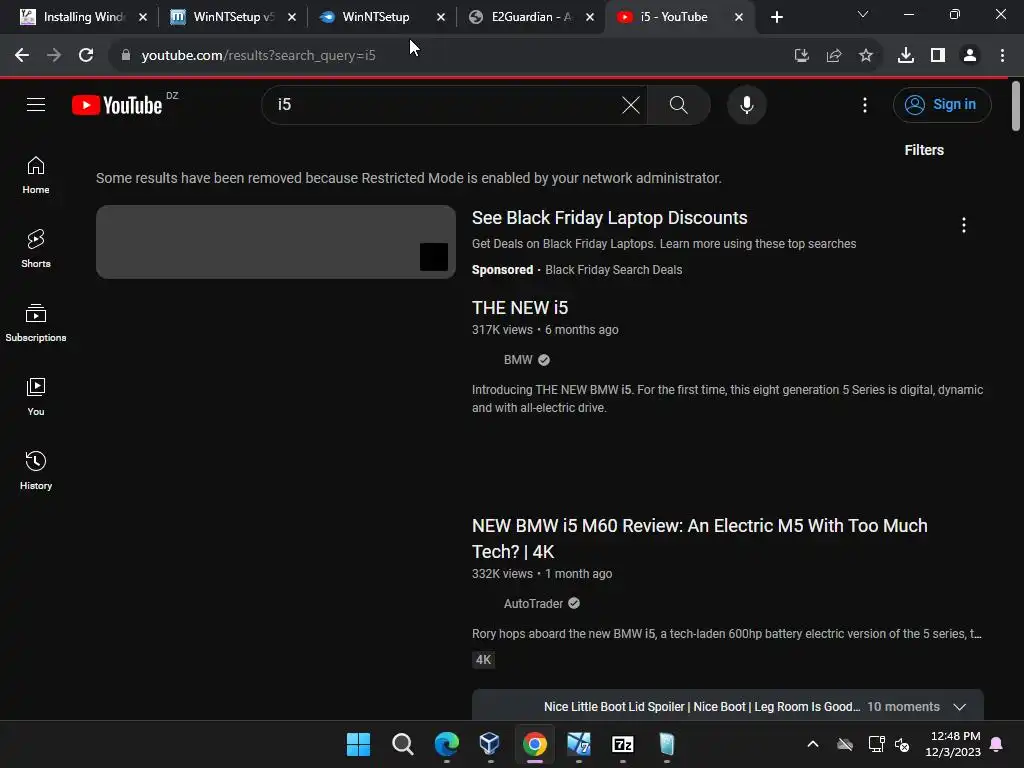Image resolution: width=1024 pixels, height=768 pixels.
Task: Open Subscriptions in the sidebar
Action: point(36,323)
